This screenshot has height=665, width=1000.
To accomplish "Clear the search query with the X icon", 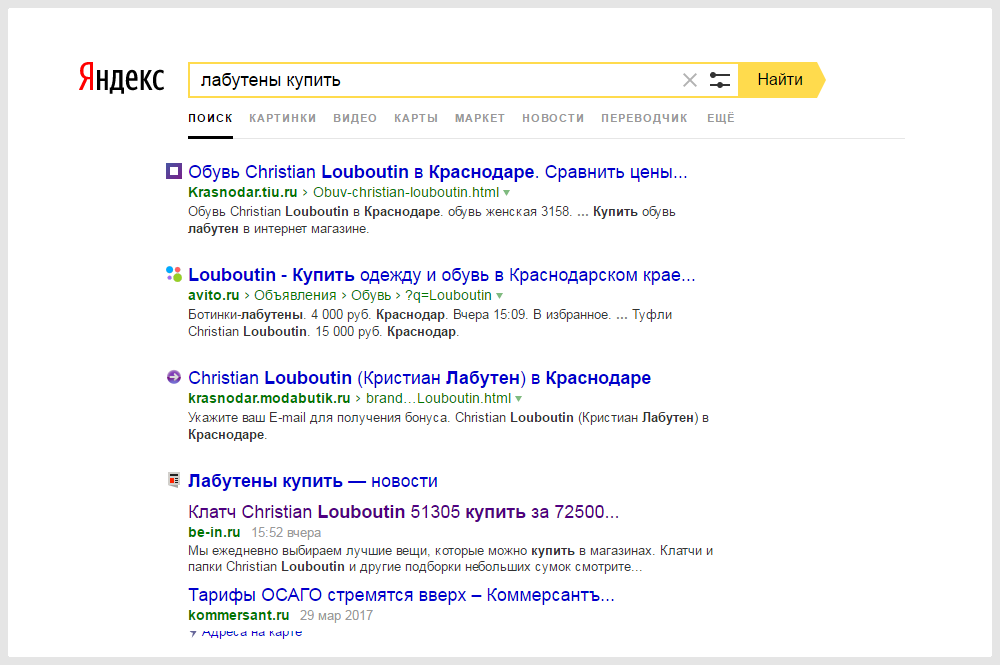I will 689,80.
